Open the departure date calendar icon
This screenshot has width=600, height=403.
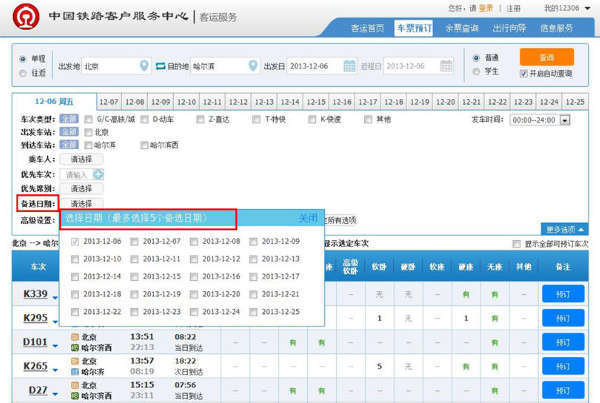[348, 66]
